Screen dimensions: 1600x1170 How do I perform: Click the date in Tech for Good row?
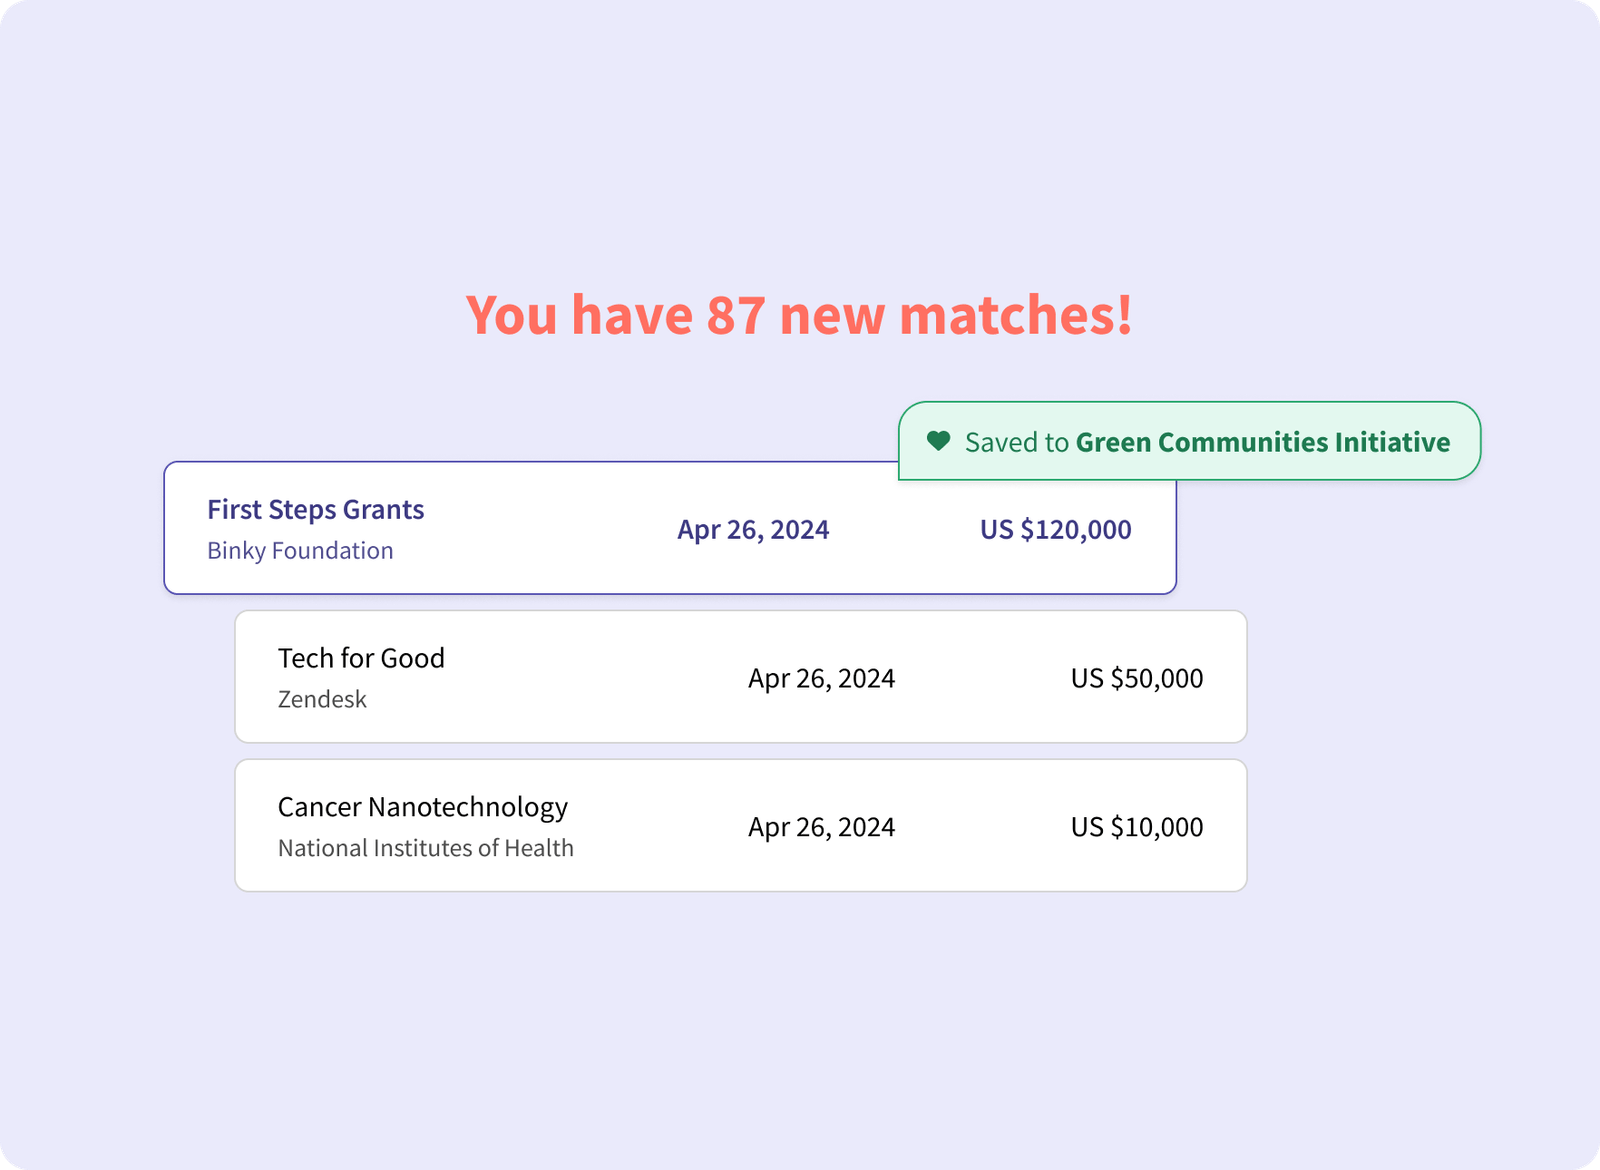click(821, 678)
